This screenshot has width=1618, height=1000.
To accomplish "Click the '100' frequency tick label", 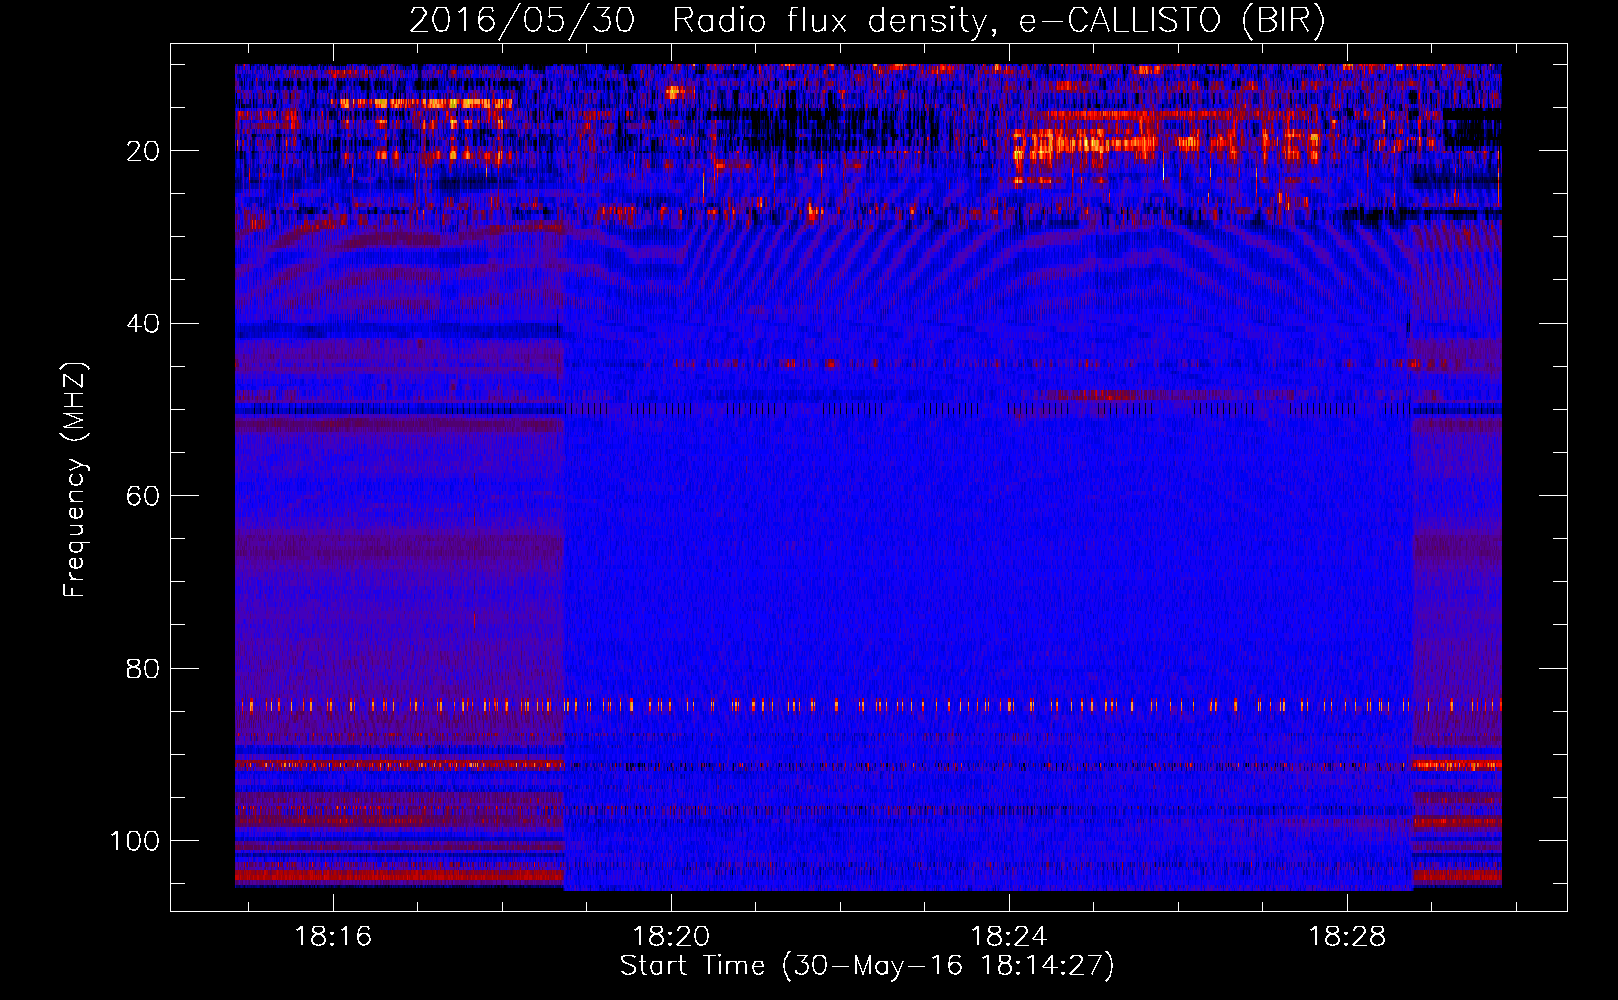I will tap(135, 841).
